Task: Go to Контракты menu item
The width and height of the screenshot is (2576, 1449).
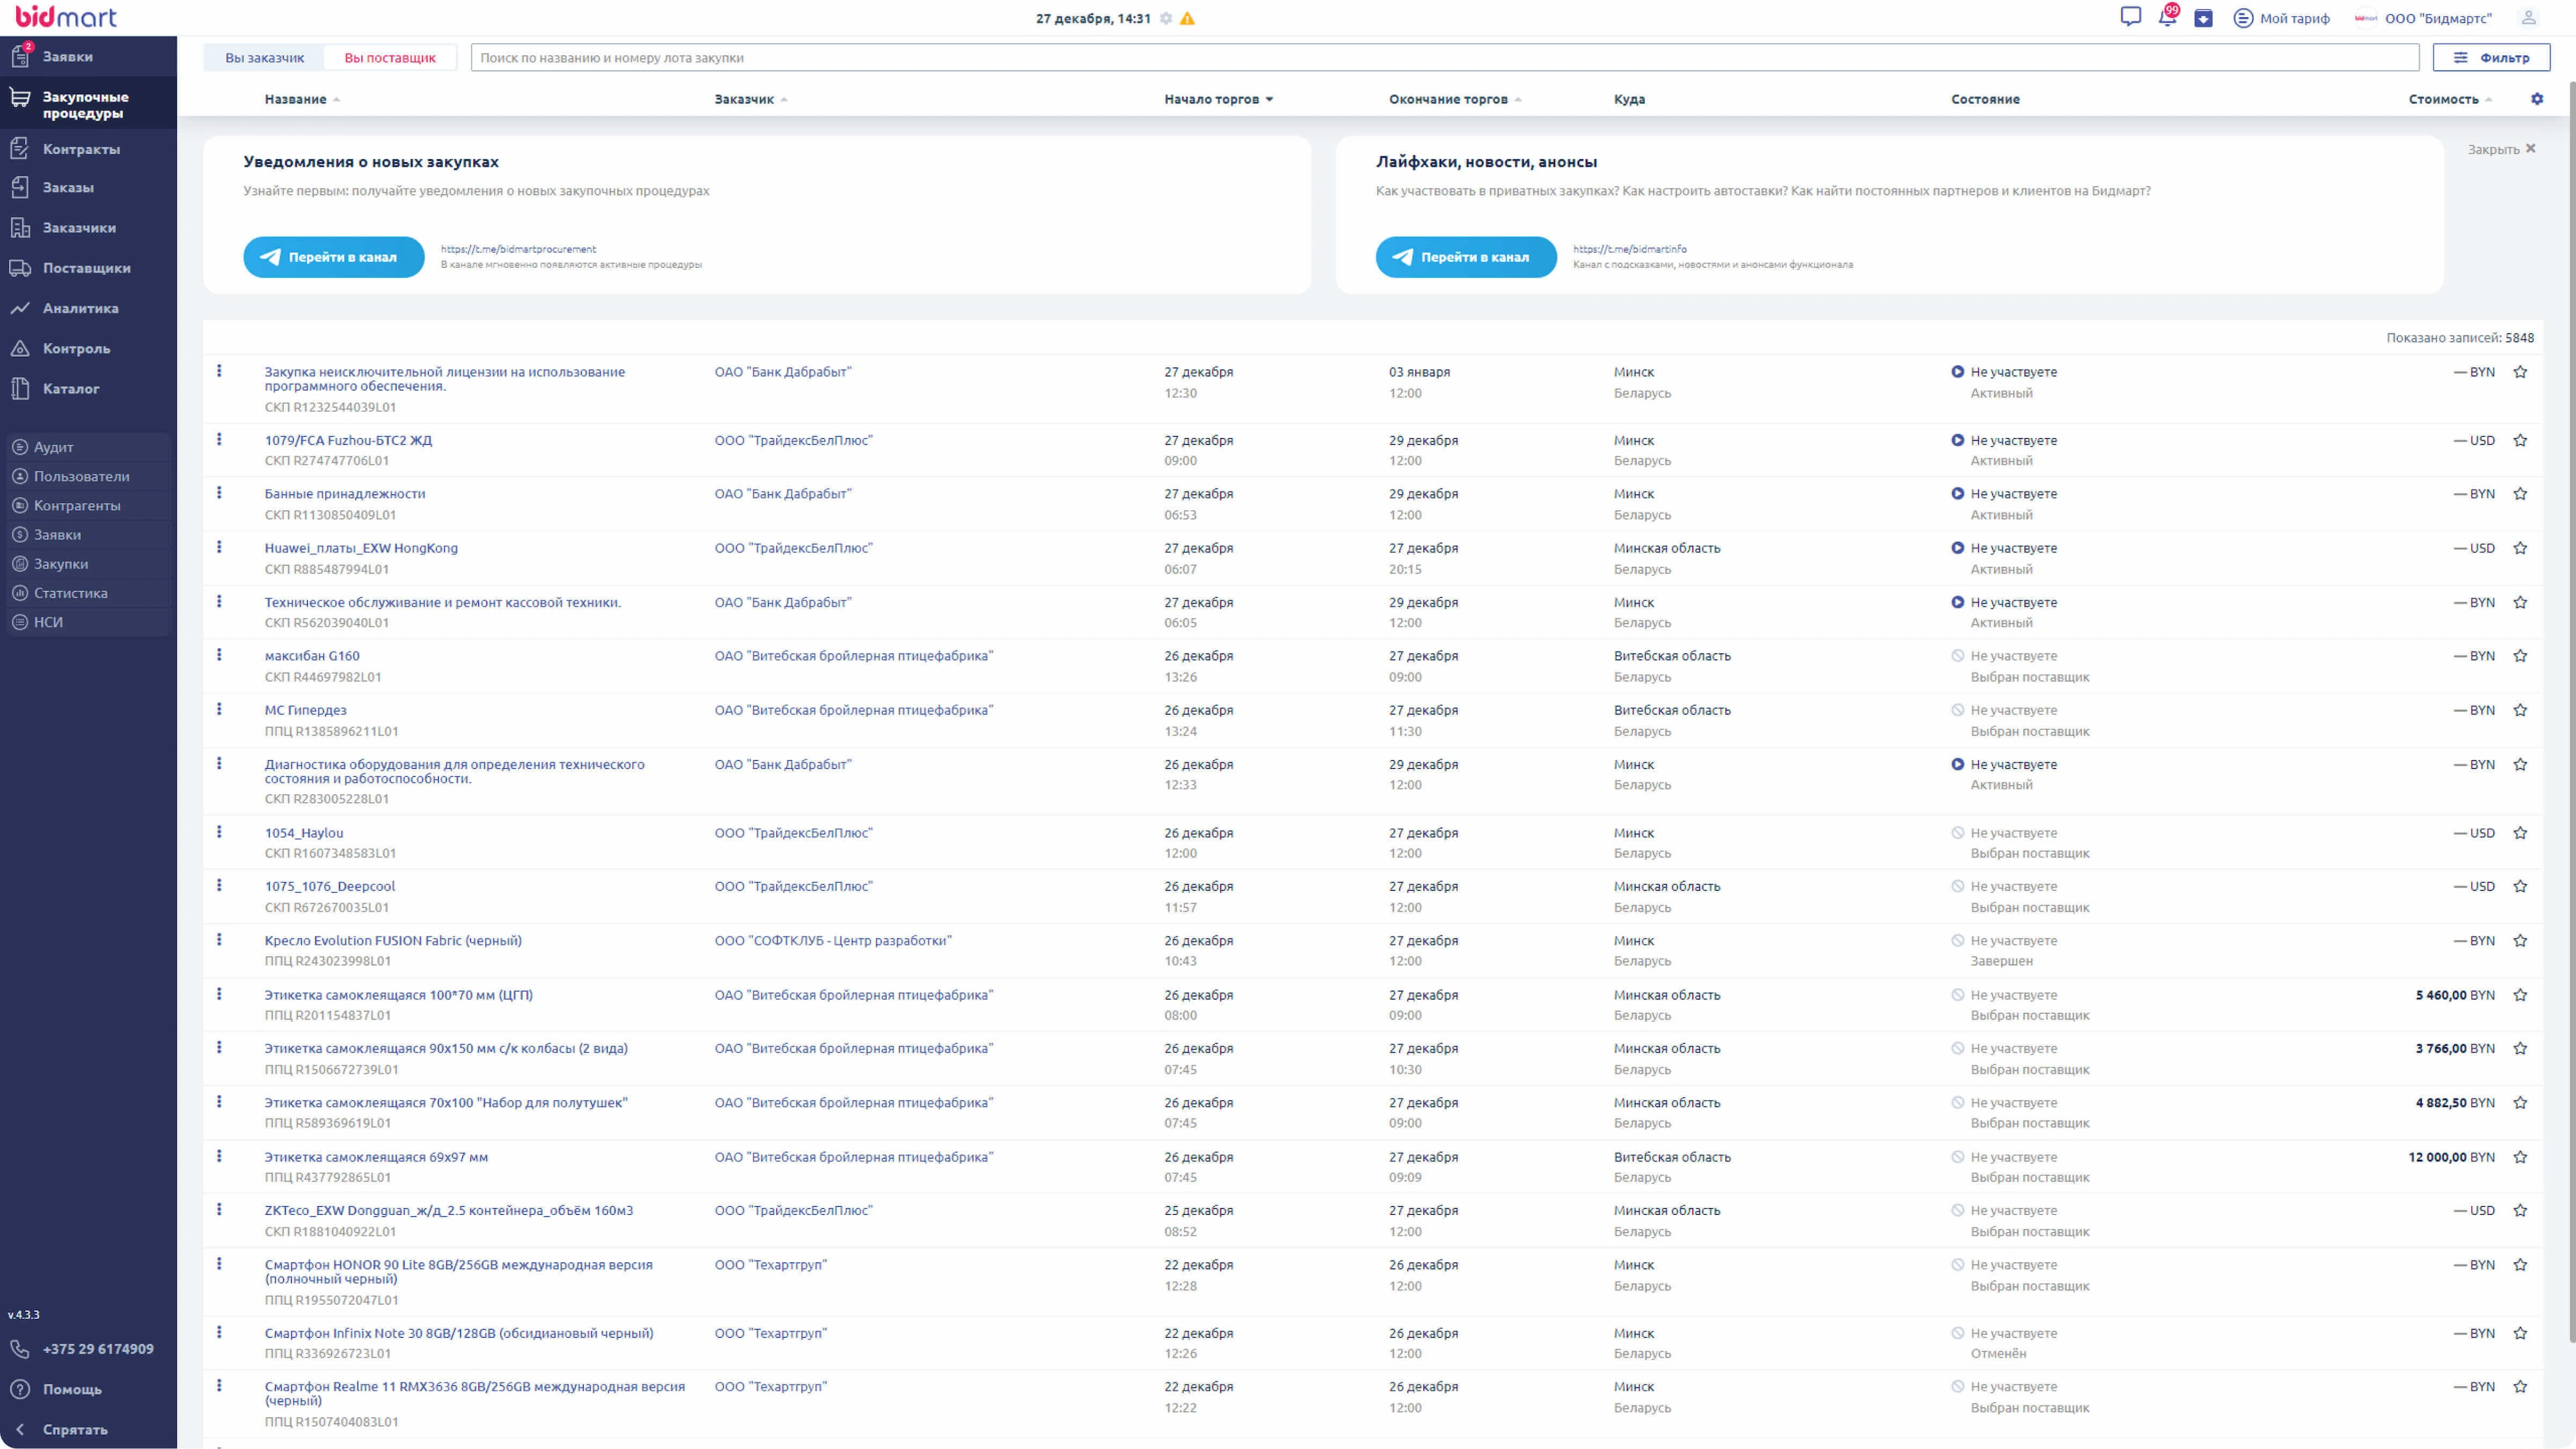Action: [81, 149]
